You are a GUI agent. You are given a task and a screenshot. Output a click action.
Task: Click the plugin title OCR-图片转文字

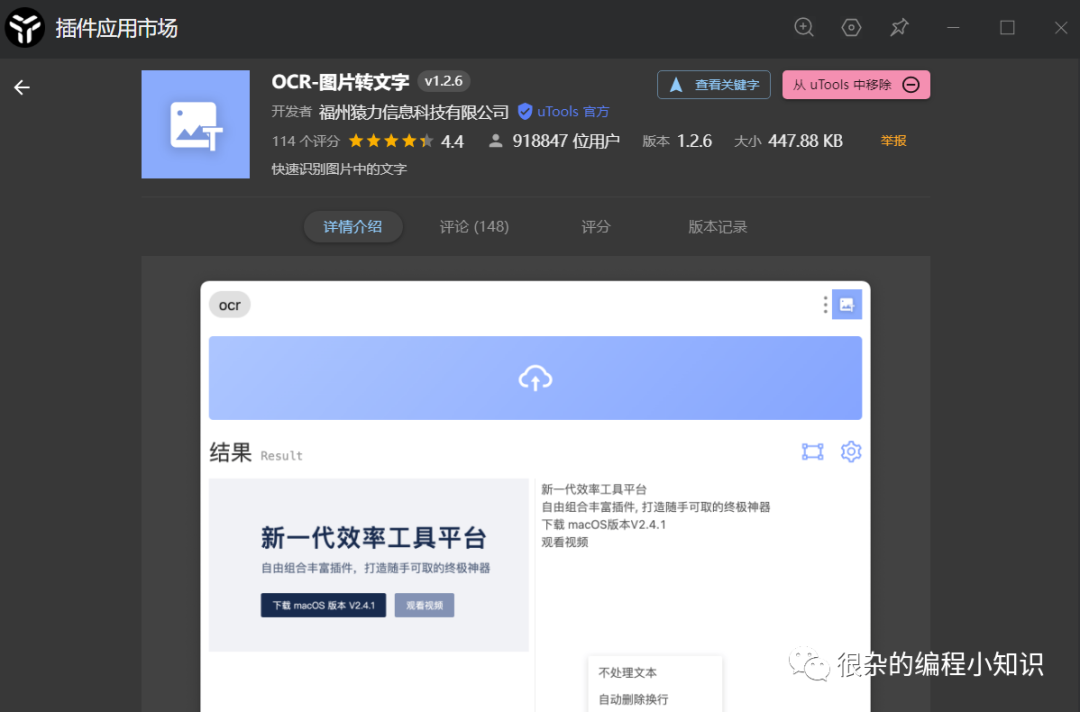point(340,82)
